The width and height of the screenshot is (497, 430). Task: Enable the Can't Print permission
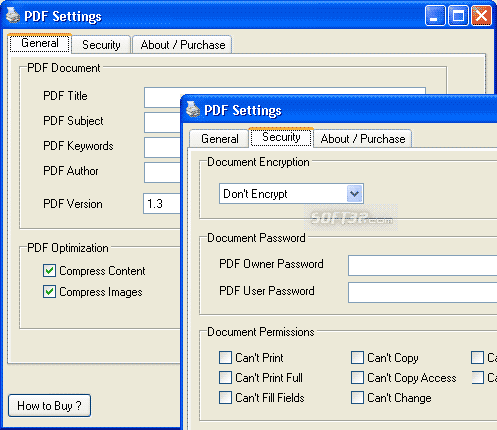(x=225, y=358)
